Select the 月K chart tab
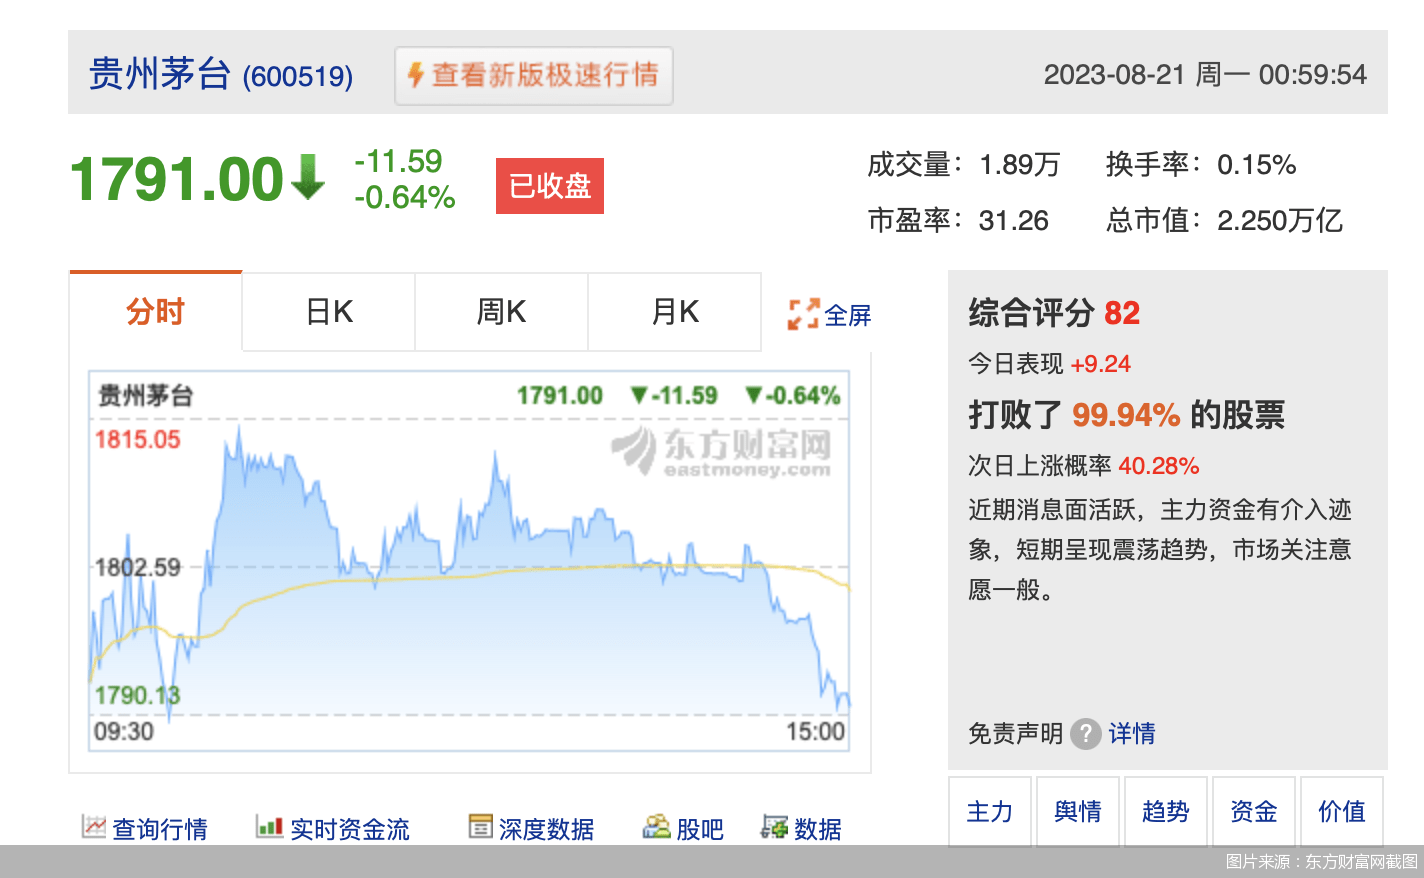The width and height of the screenshot is (1424, 878). (675, 312)
